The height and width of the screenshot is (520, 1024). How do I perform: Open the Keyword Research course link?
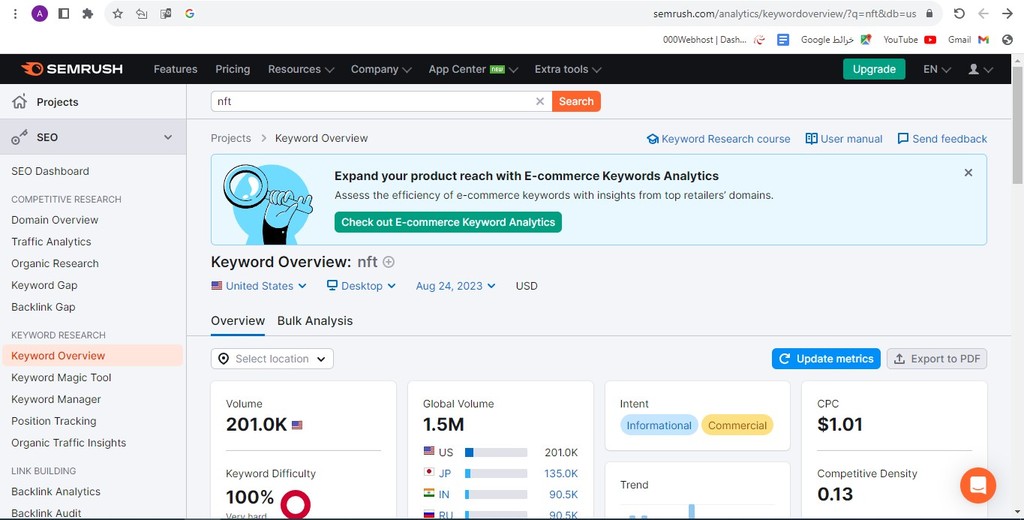pos(718,139)
